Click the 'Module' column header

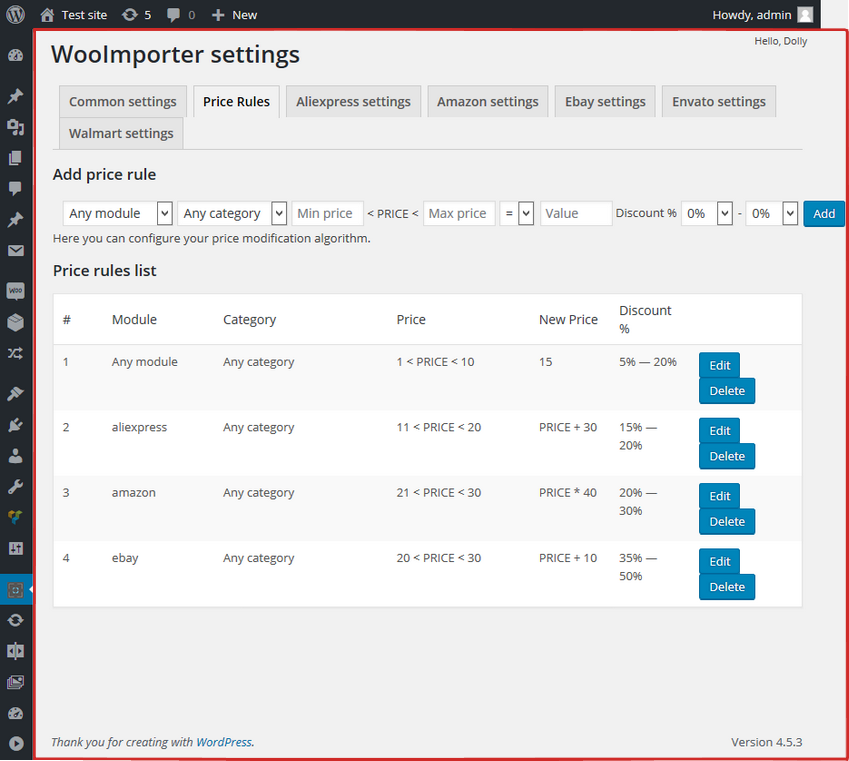point(134,320)
